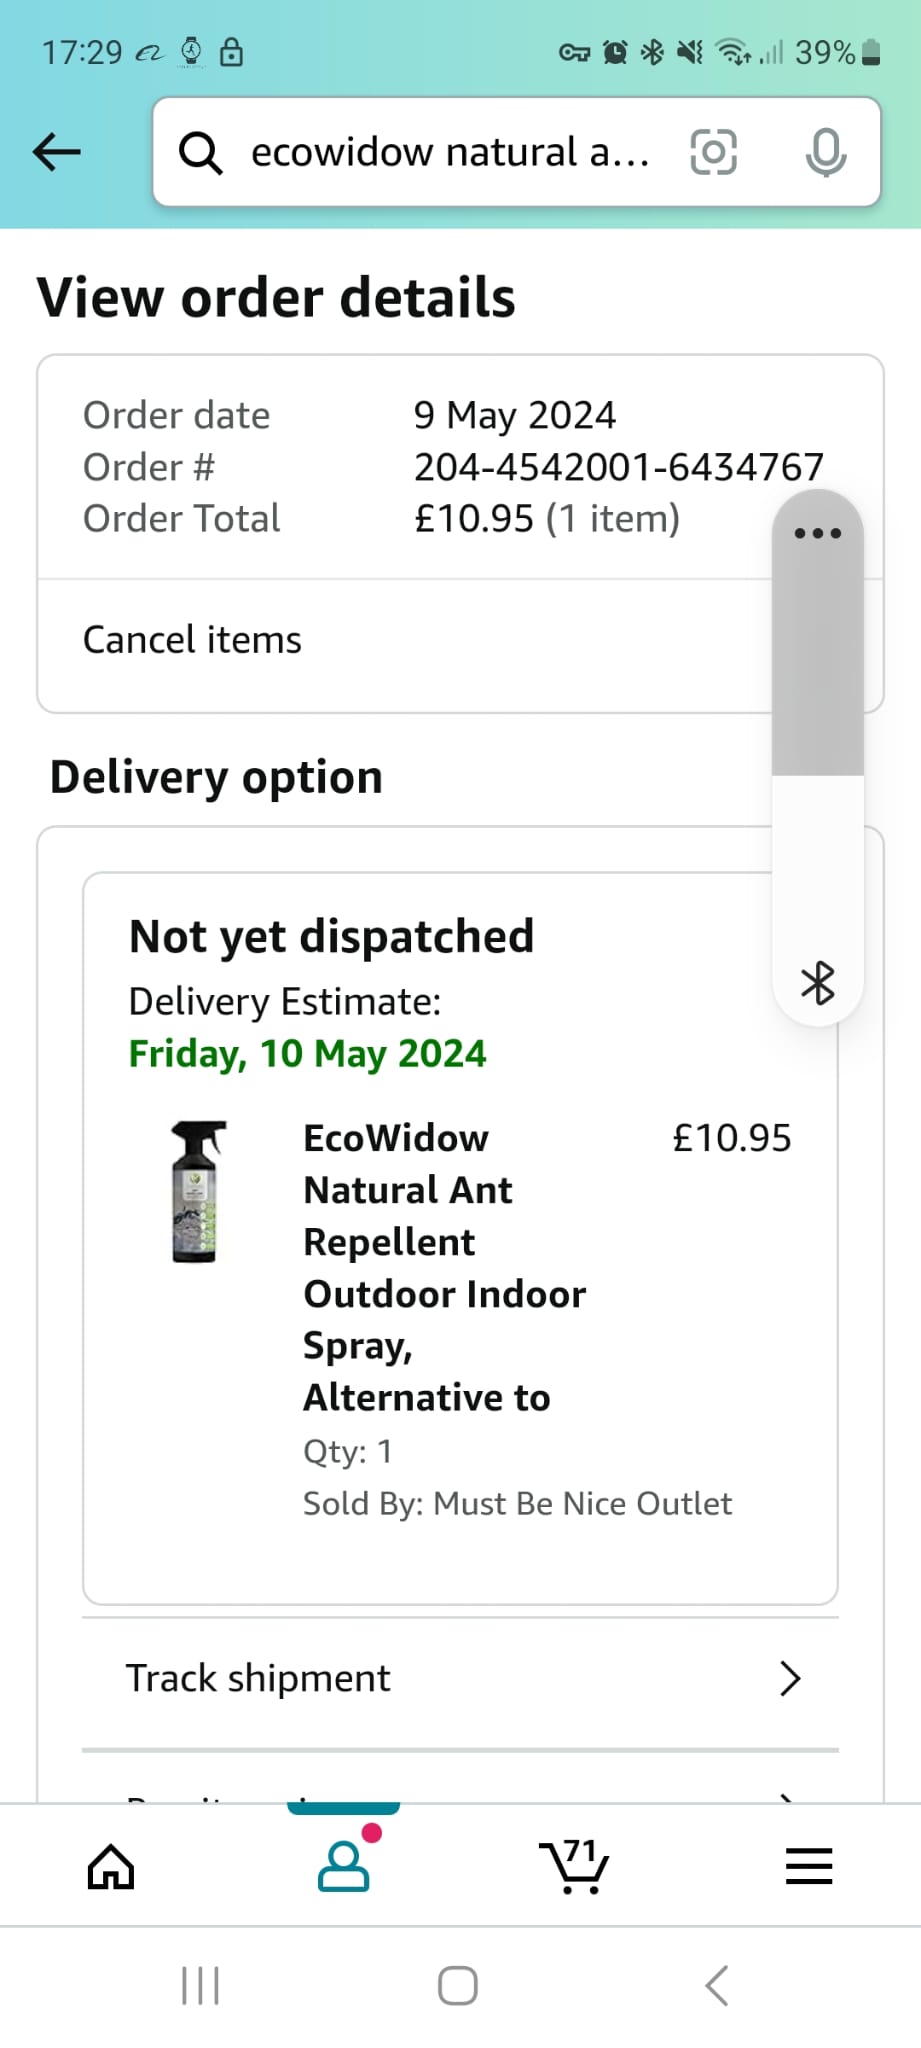Open the hamburger menu
Image resolution: width=921 pixels, height=2048 pixels.
point(809,1866)
